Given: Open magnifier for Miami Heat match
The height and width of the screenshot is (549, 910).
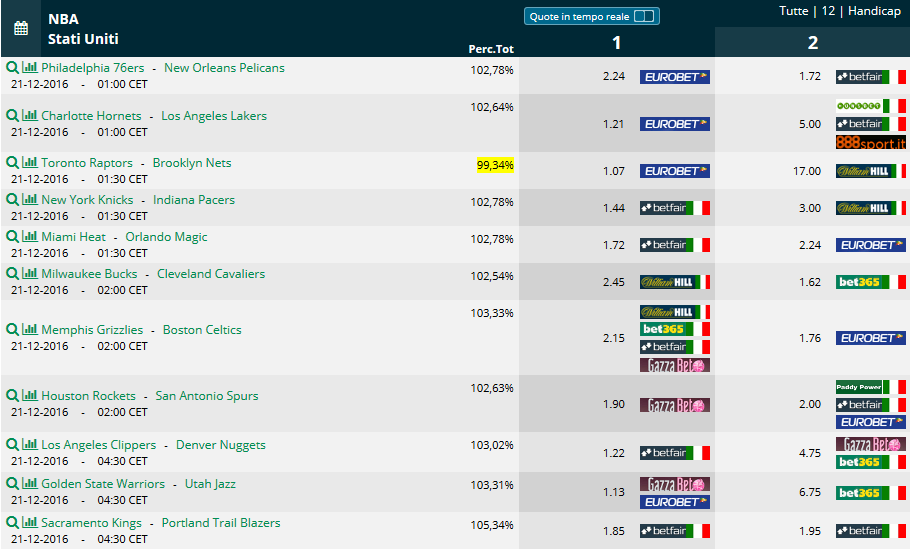Looking at the screenshot, I should (12, 237).
